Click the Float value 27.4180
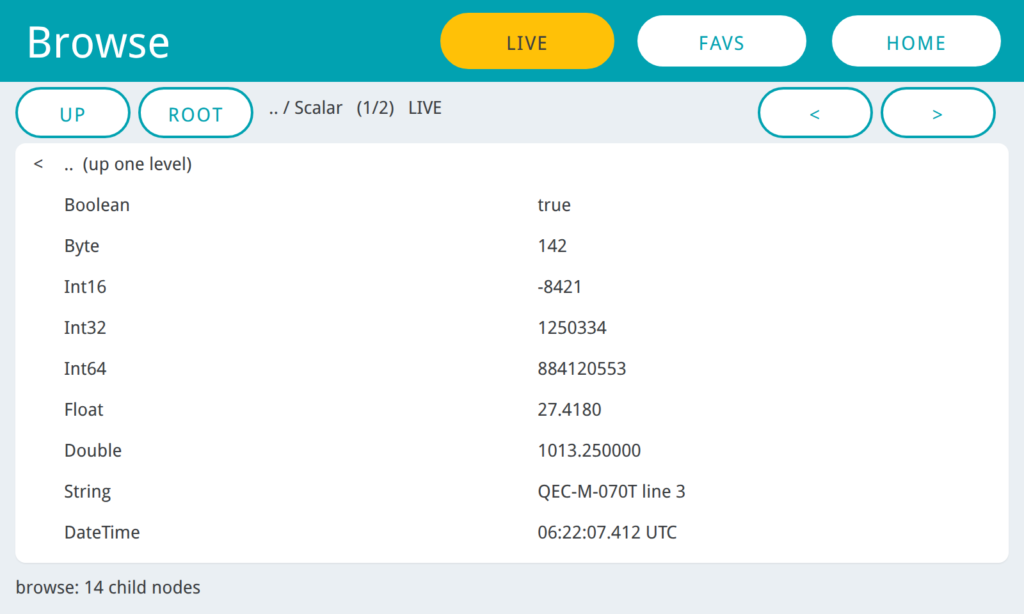 click(569, 410)
